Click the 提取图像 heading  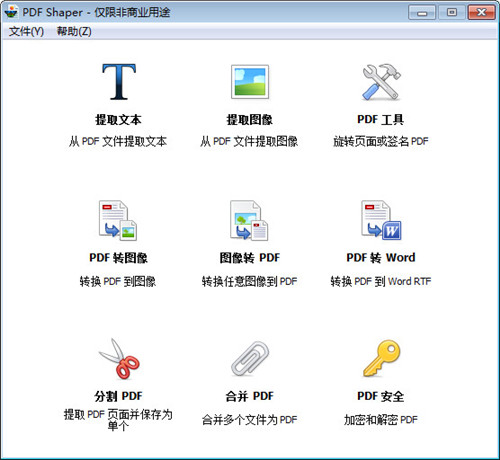point(249,120)
